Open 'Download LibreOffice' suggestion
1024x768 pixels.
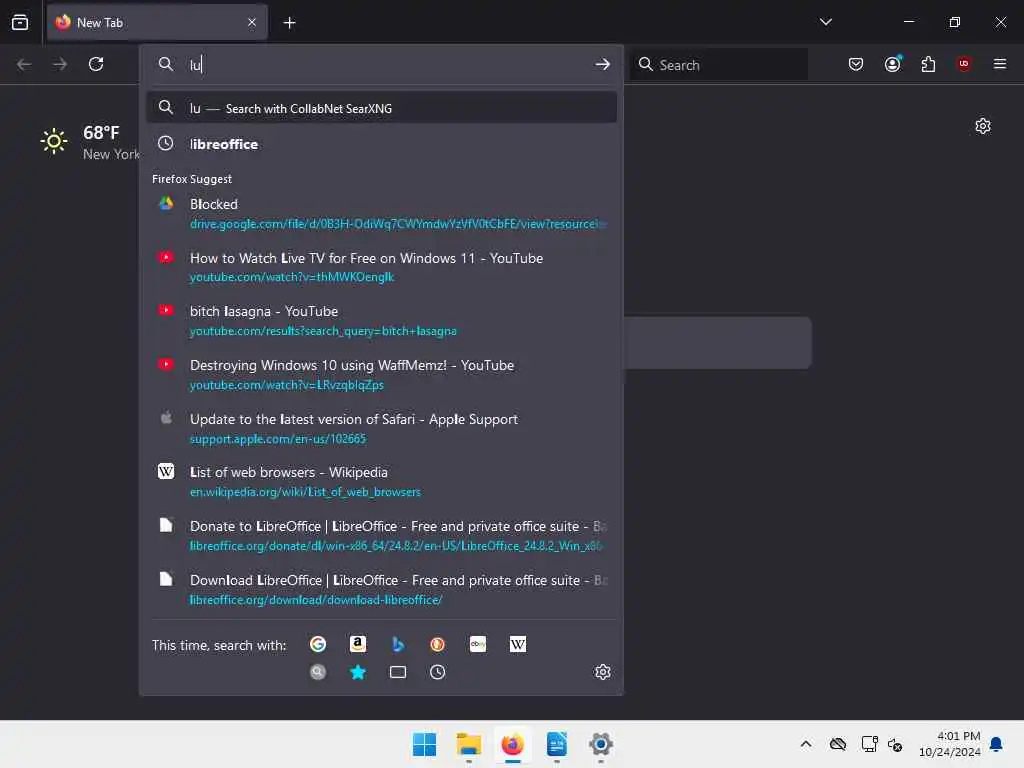[x=381, y=589]
